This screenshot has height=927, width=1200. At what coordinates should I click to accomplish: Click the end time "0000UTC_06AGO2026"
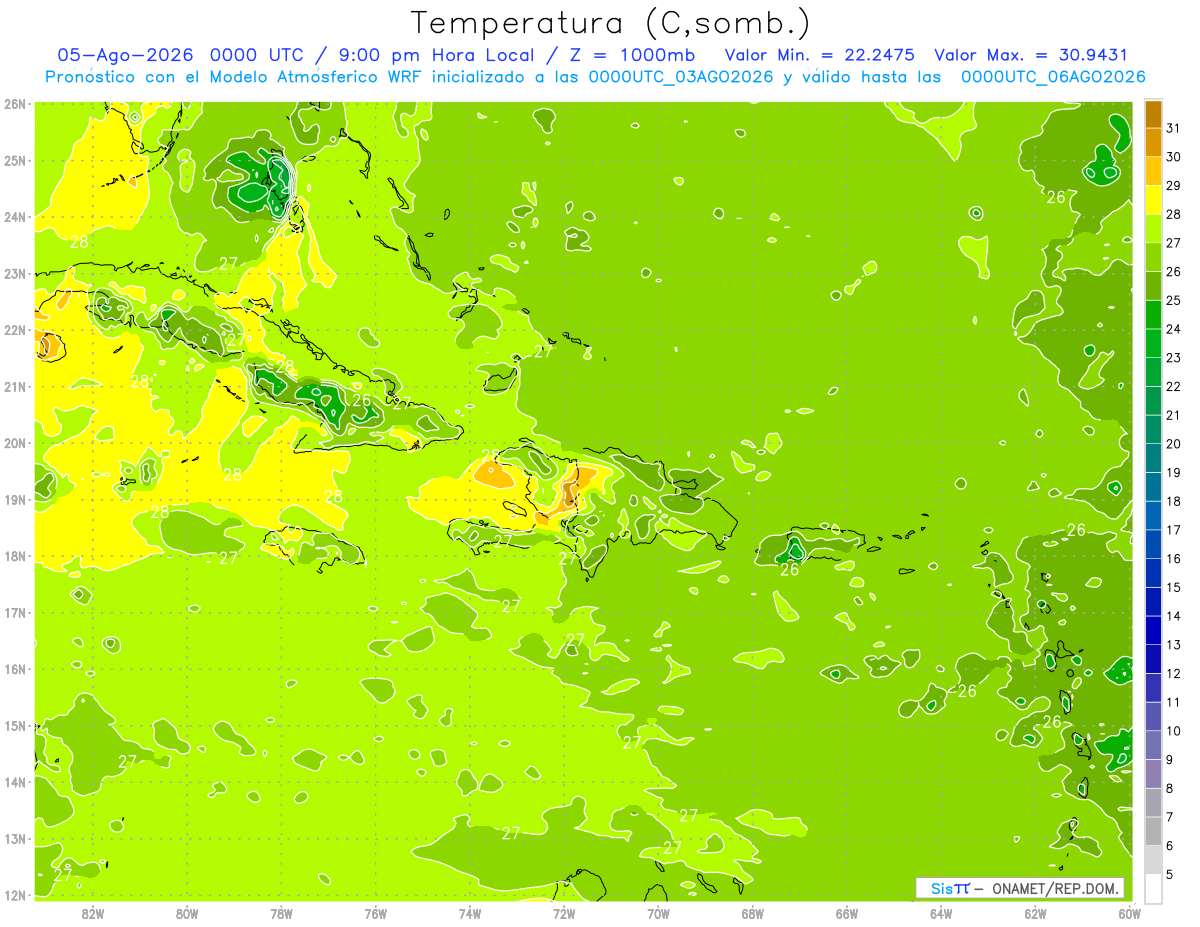[1053, 77]
